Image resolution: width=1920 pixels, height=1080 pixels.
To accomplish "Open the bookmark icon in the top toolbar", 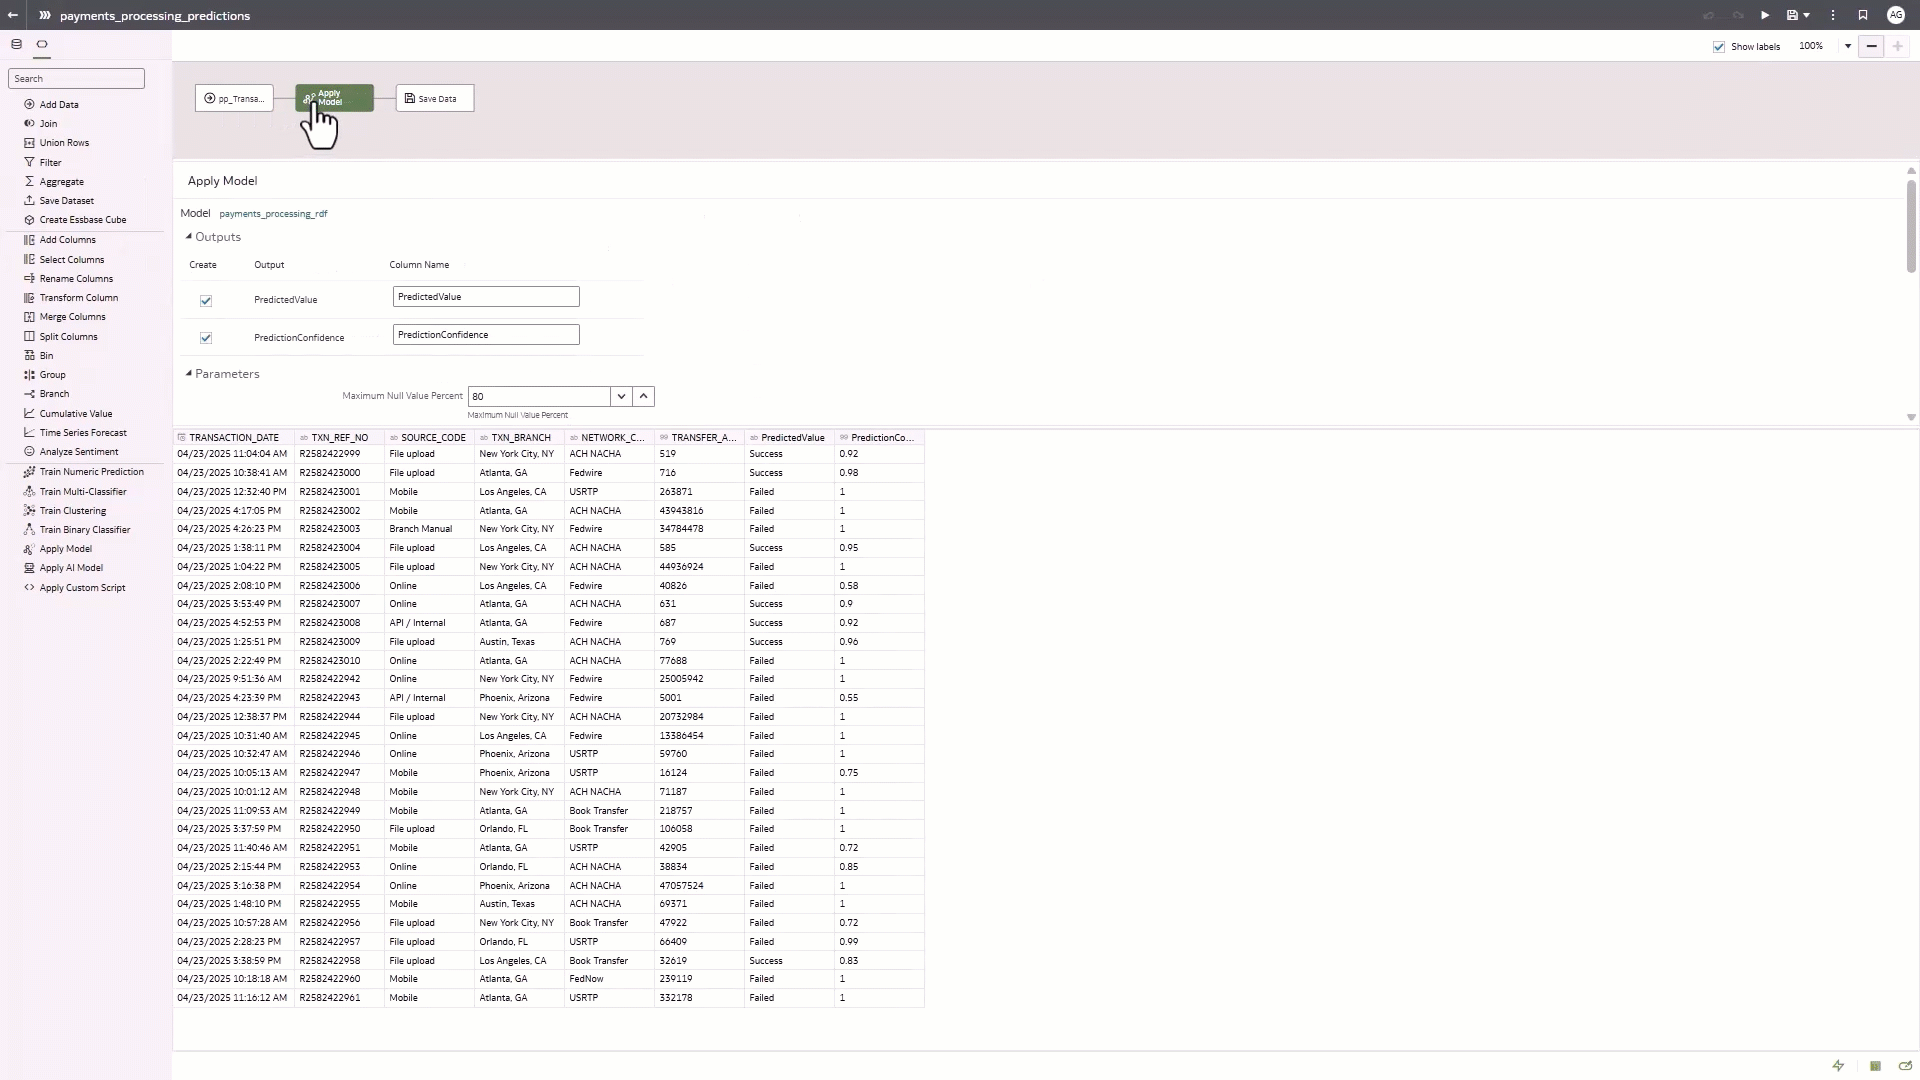I will (1863, 15).
